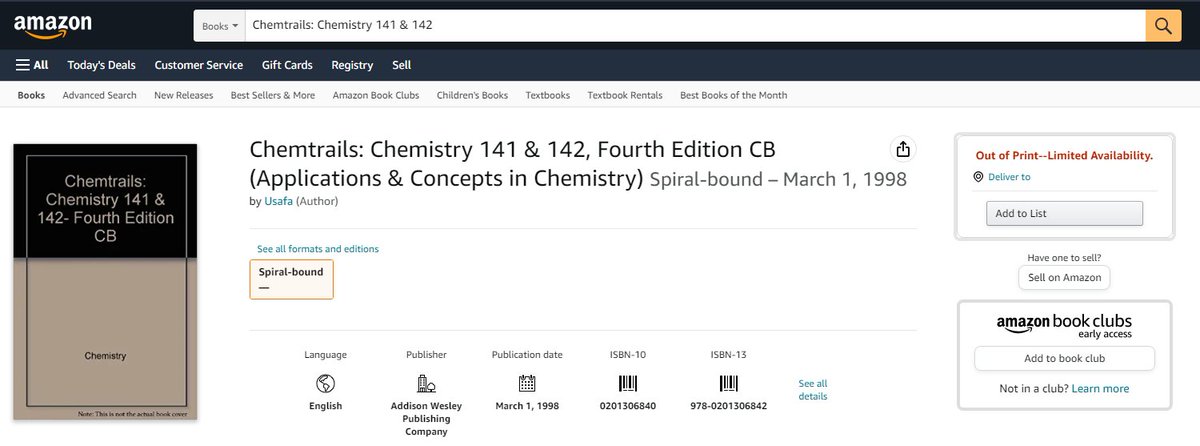Click the orange search magnifier button
The height and width of the screenshot is (446, 1200).
pos(1163,25)
